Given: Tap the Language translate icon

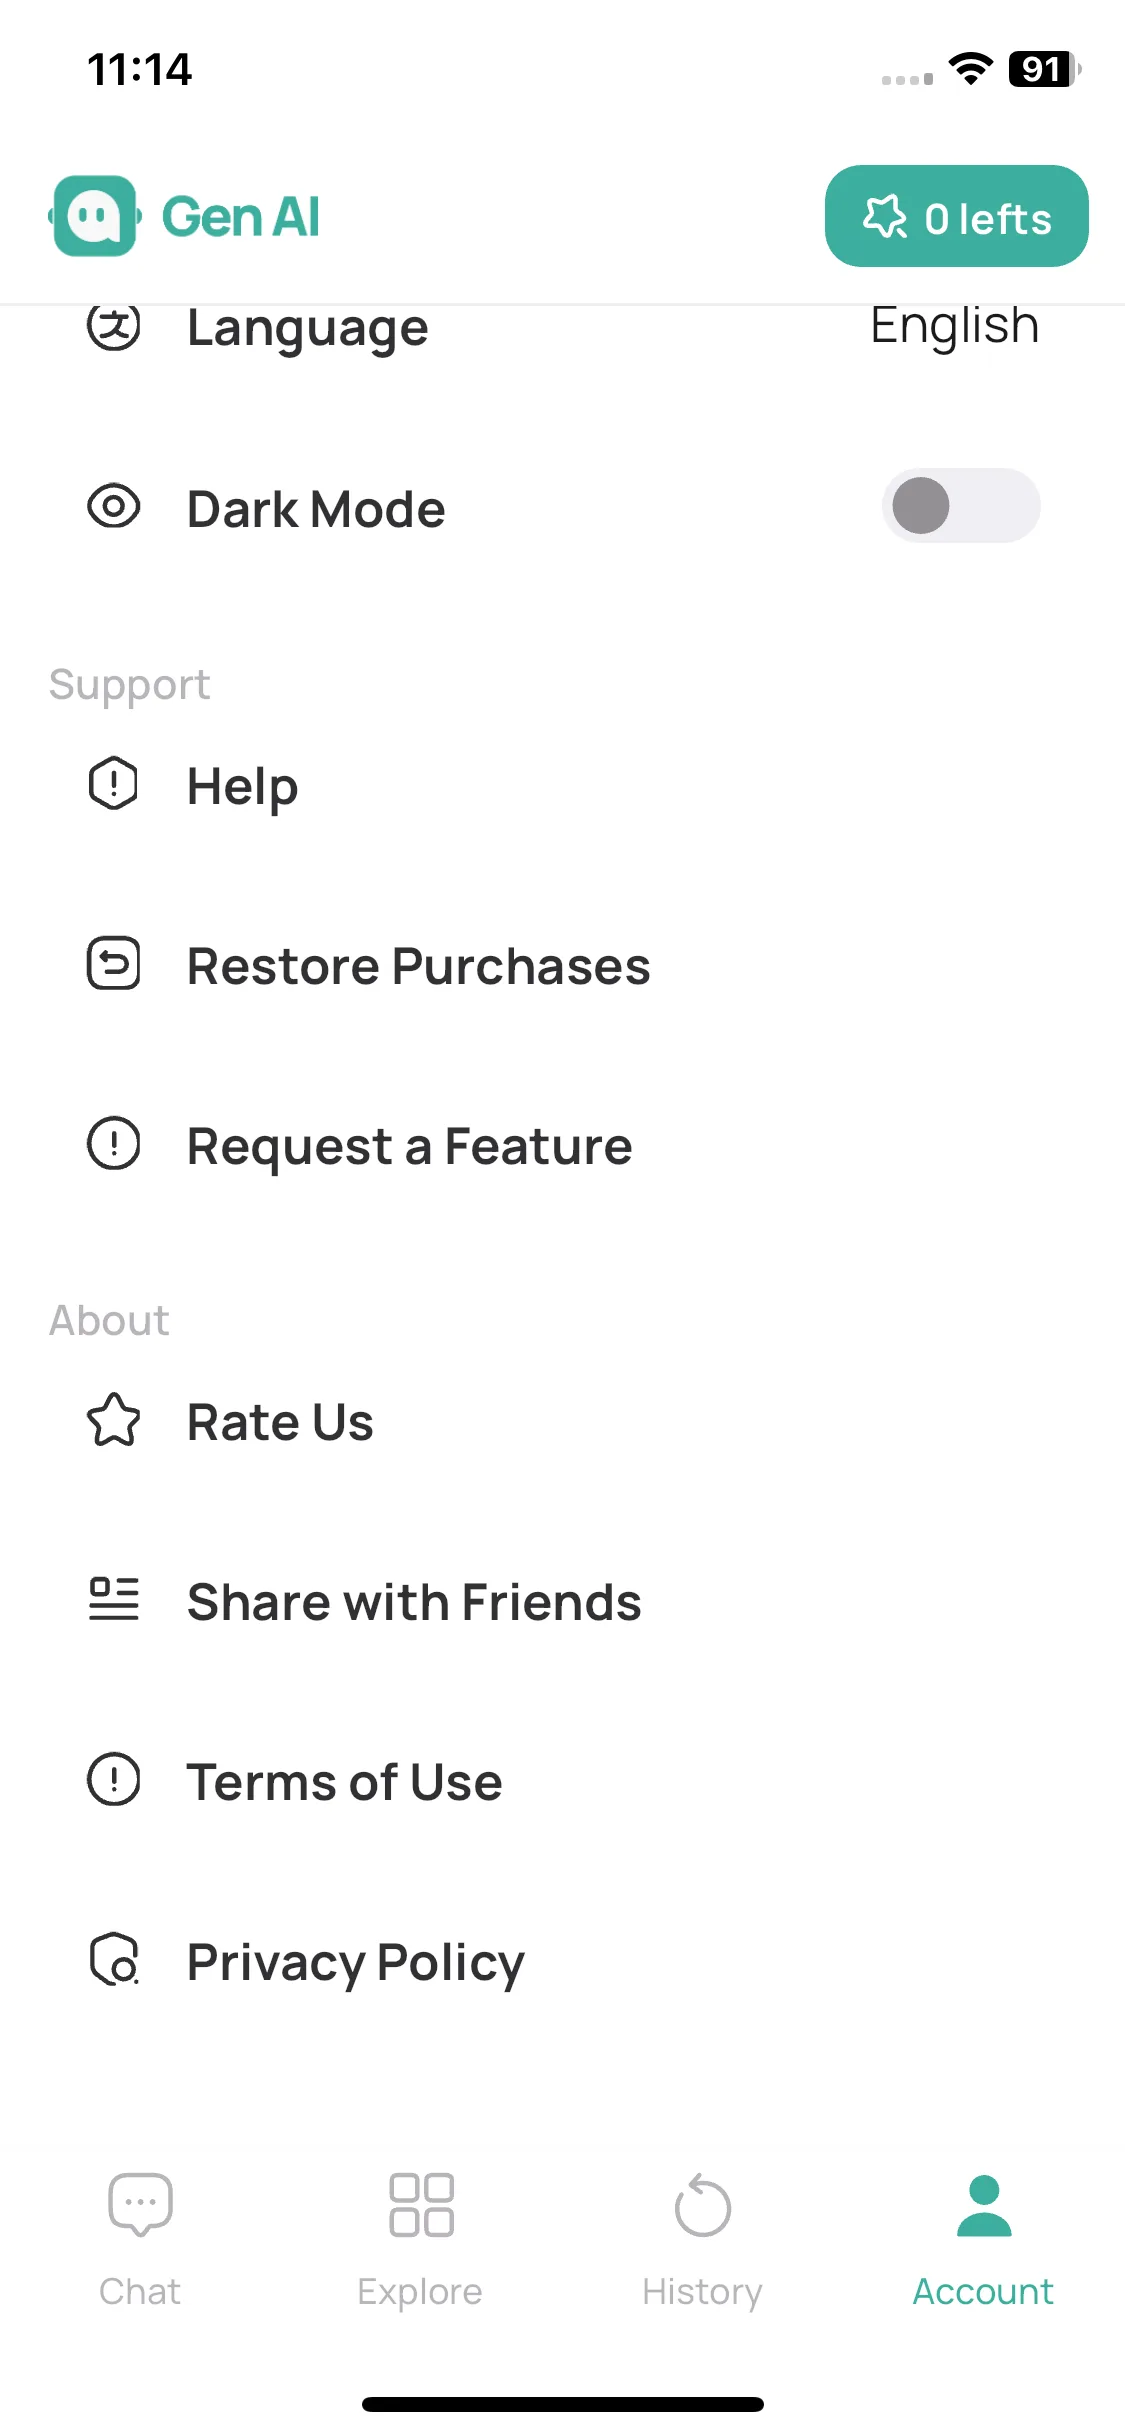Looking at the screenshot, I should (x=114, y=327).
